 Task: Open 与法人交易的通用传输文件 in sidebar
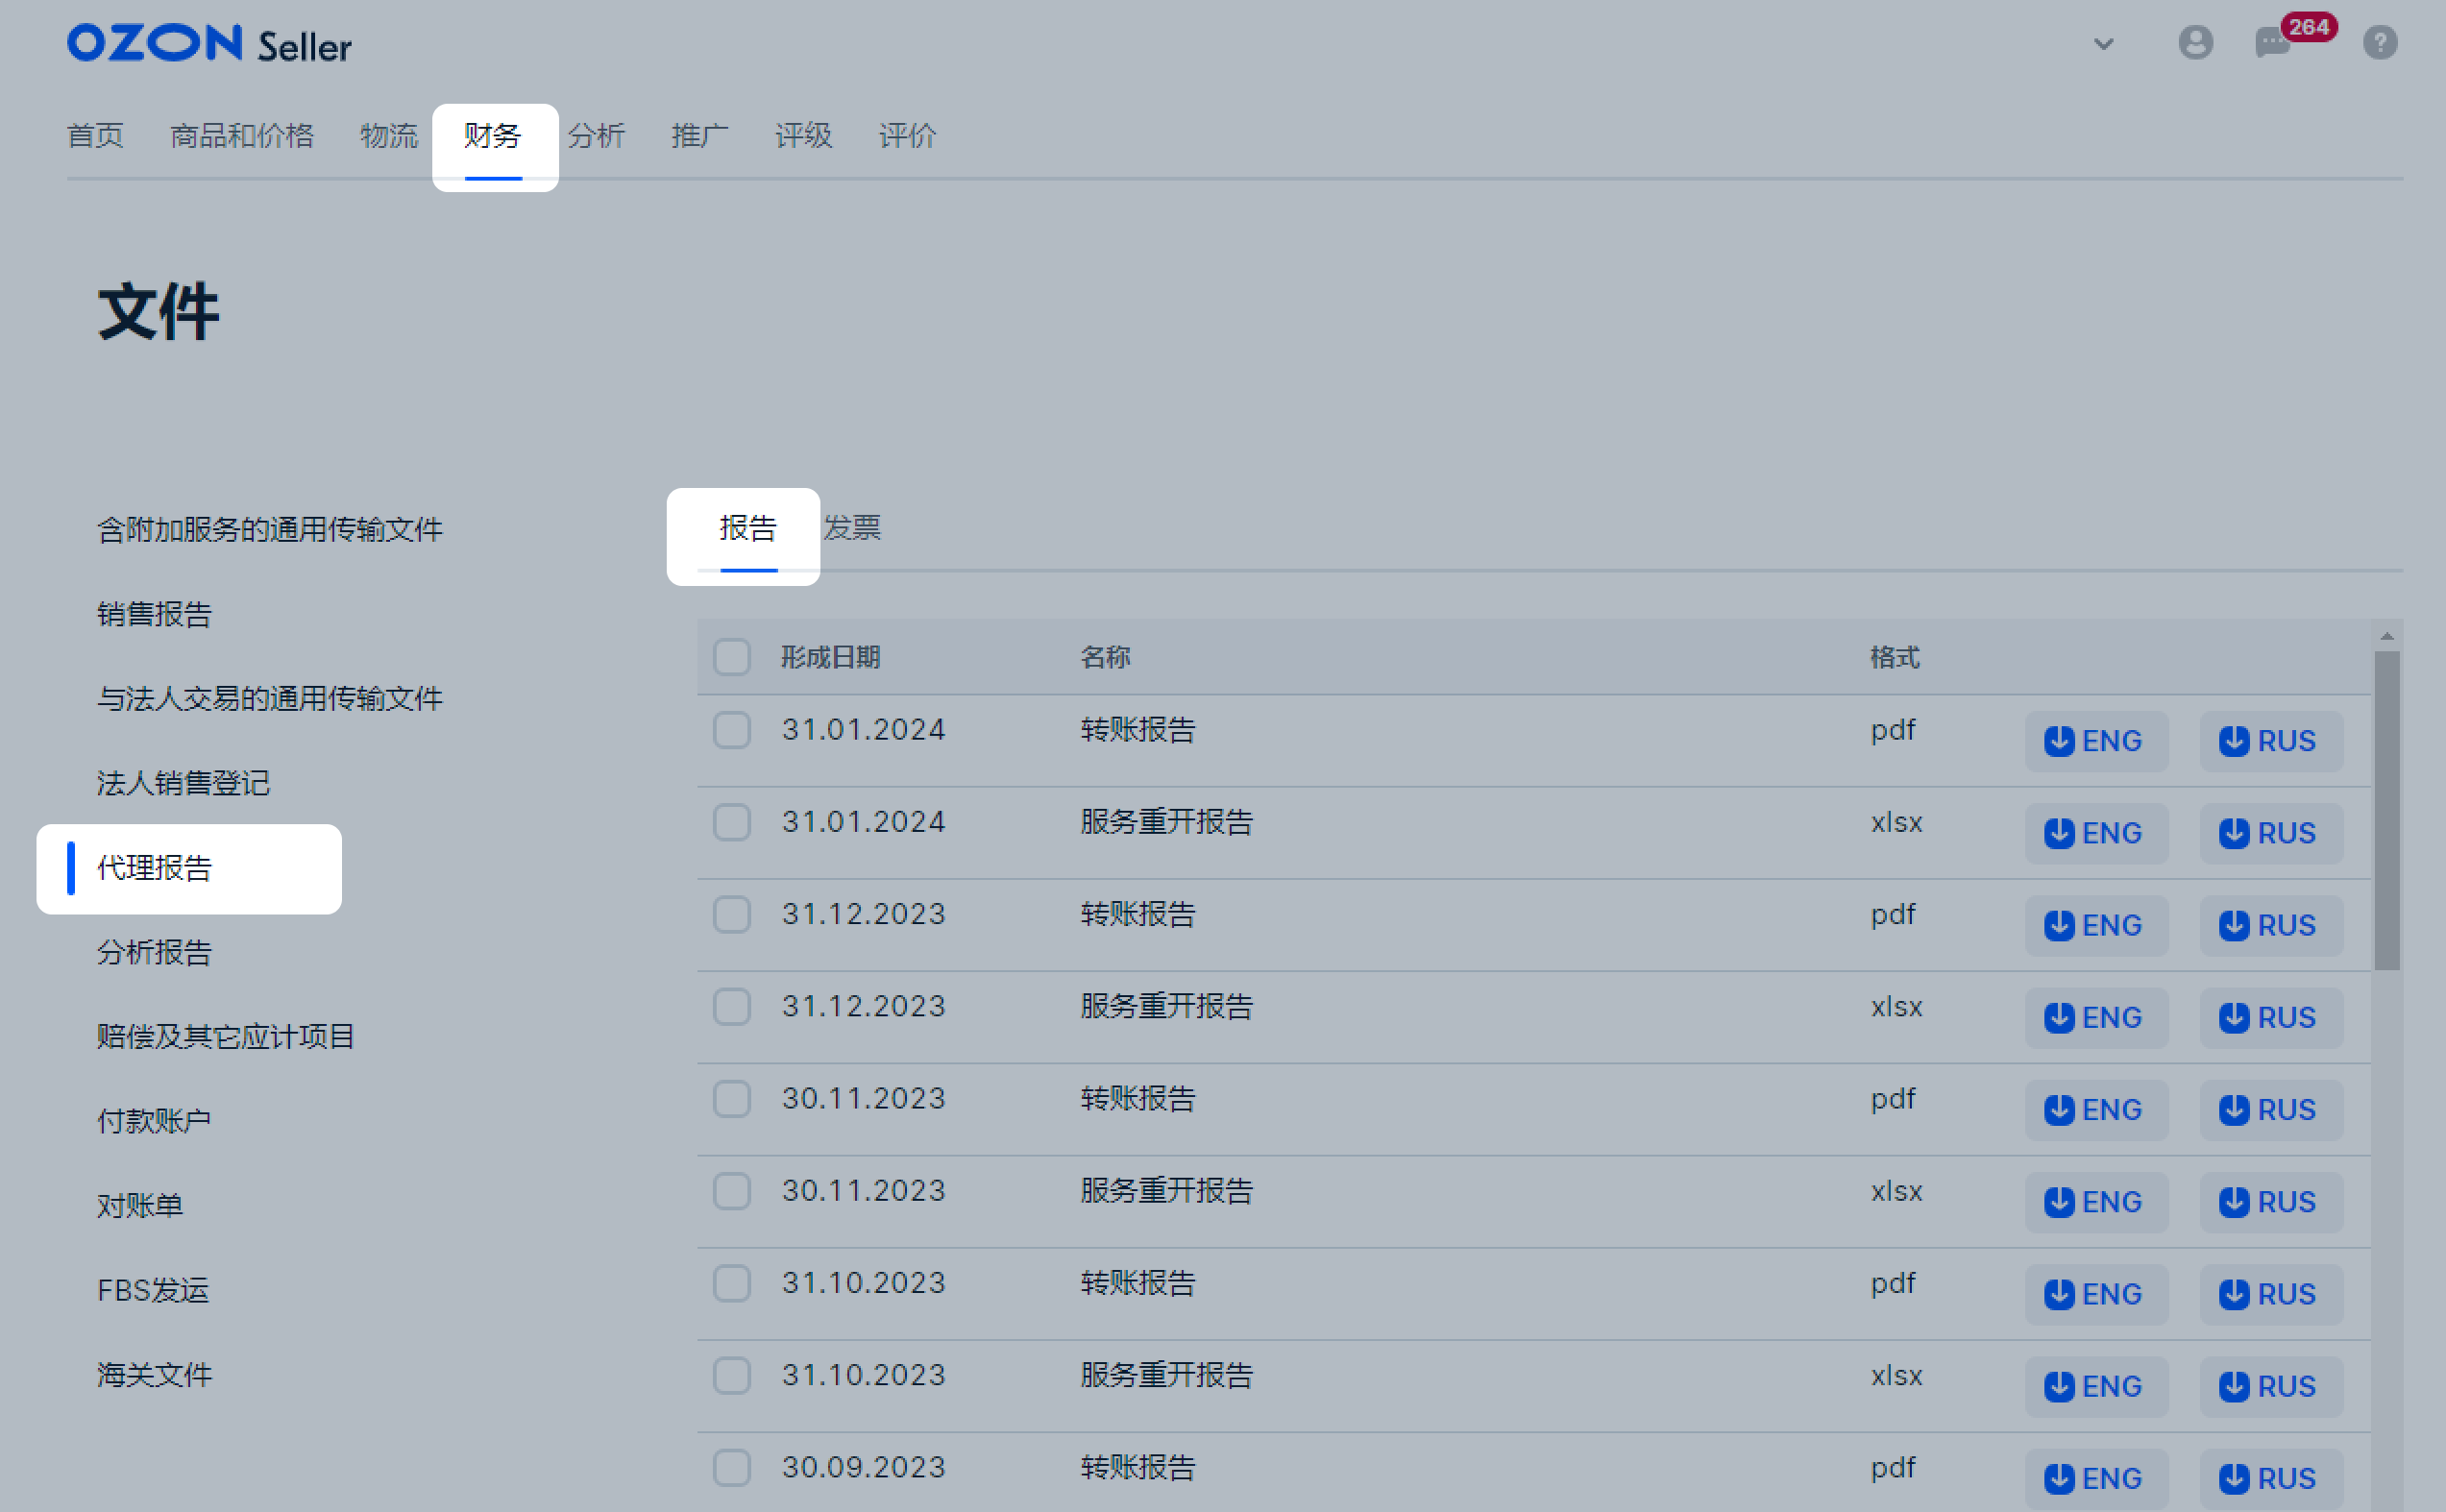(x=270, y=699)
